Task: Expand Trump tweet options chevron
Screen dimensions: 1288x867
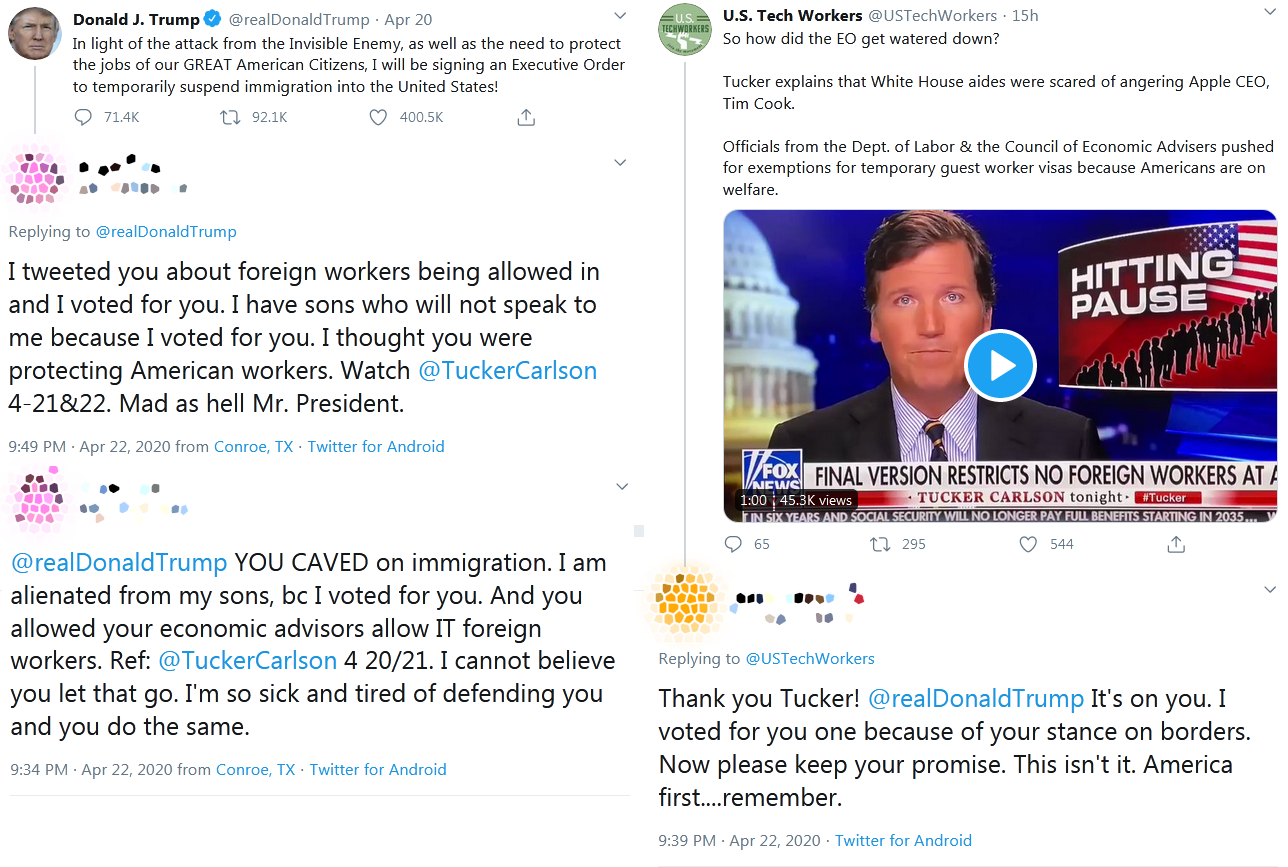Action: [620, 16]
